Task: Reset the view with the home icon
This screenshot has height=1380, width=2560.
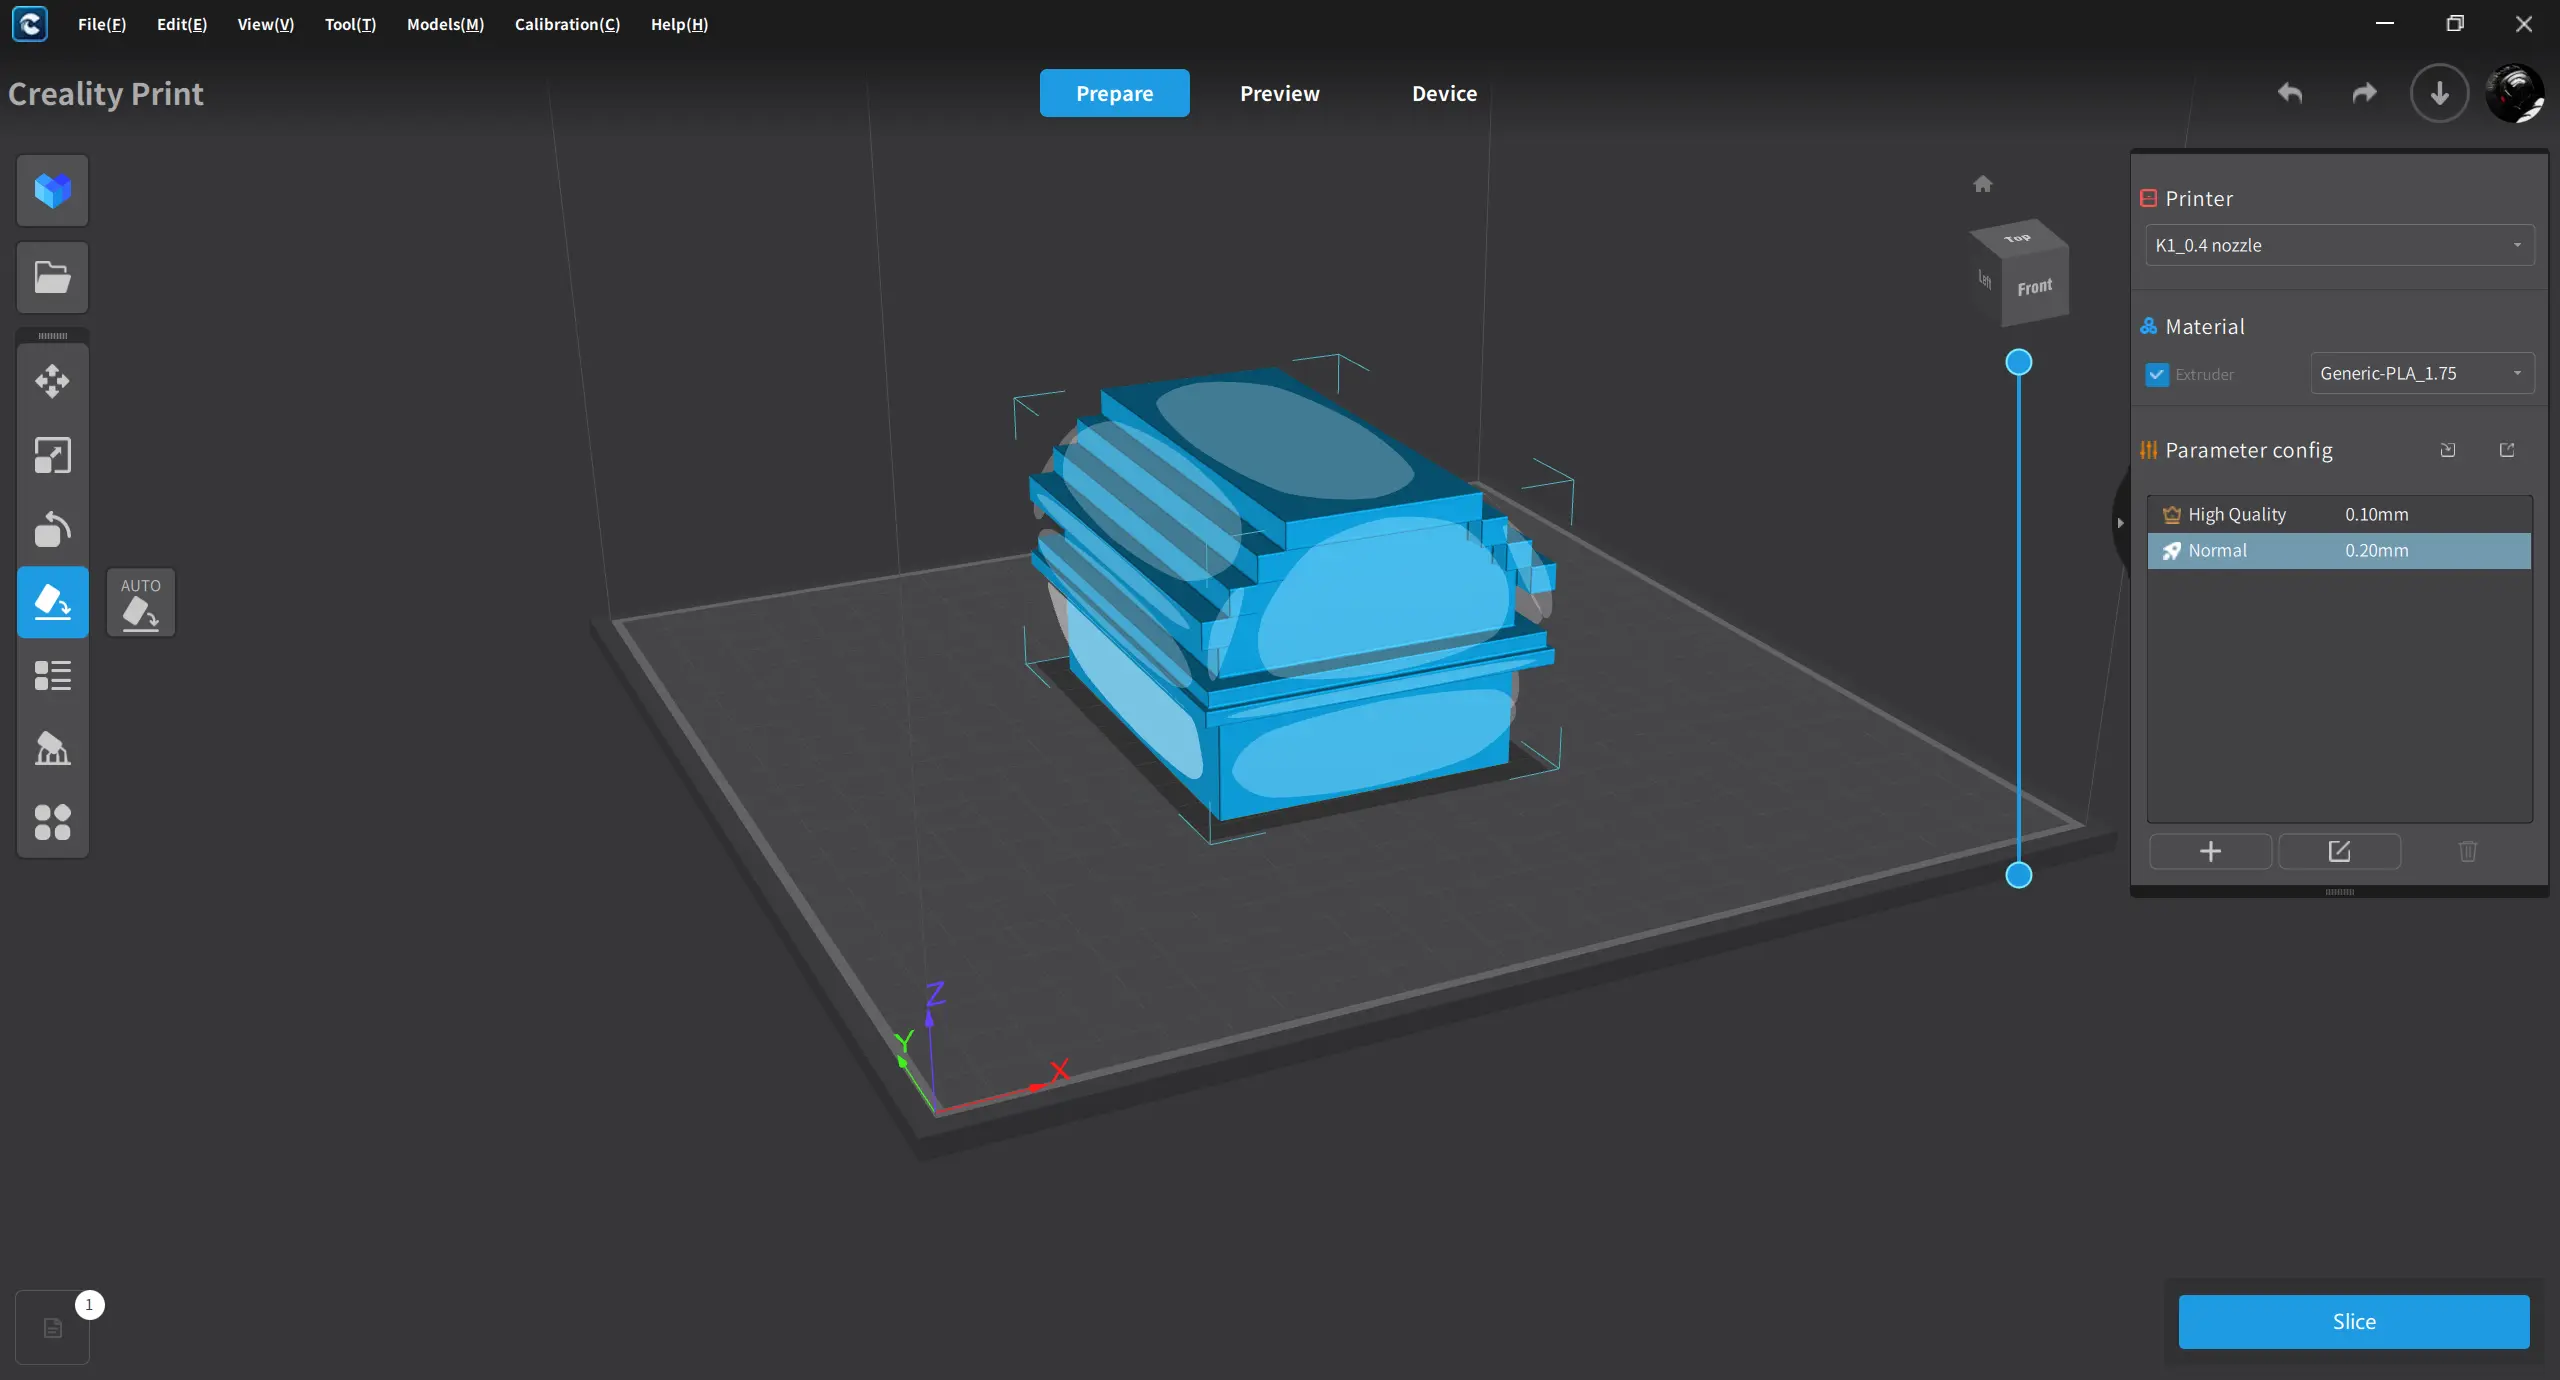Action: tap(1983, 184)
